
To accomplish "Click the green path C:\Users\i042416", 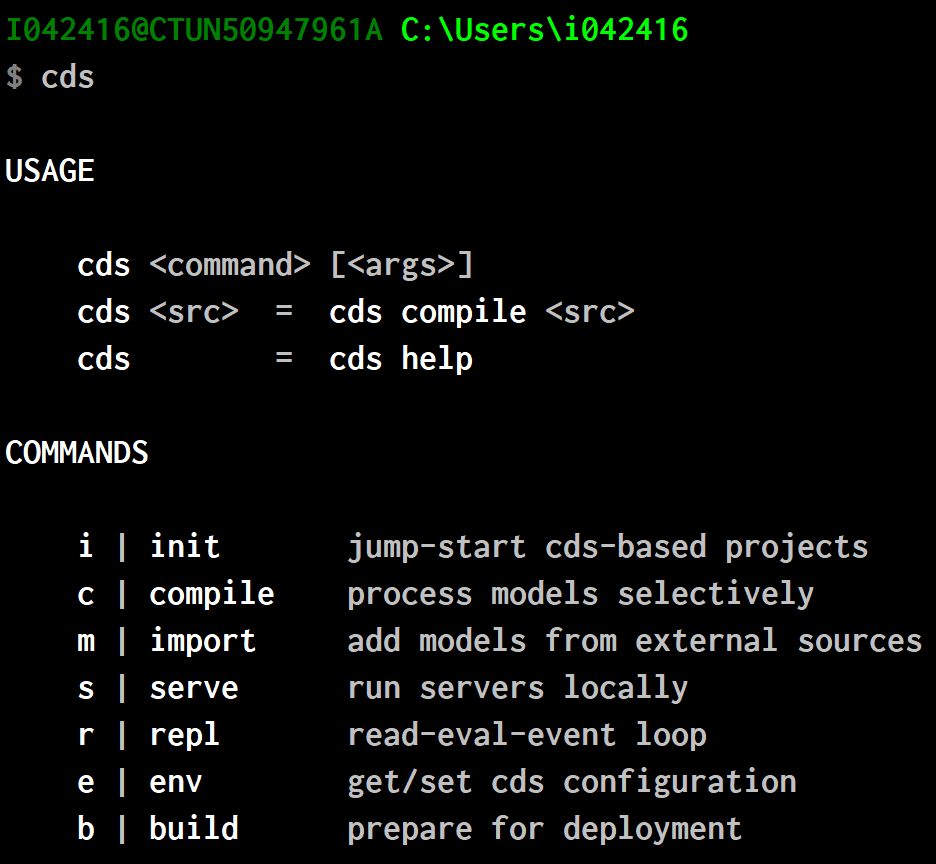I will [x=544, y=30].
